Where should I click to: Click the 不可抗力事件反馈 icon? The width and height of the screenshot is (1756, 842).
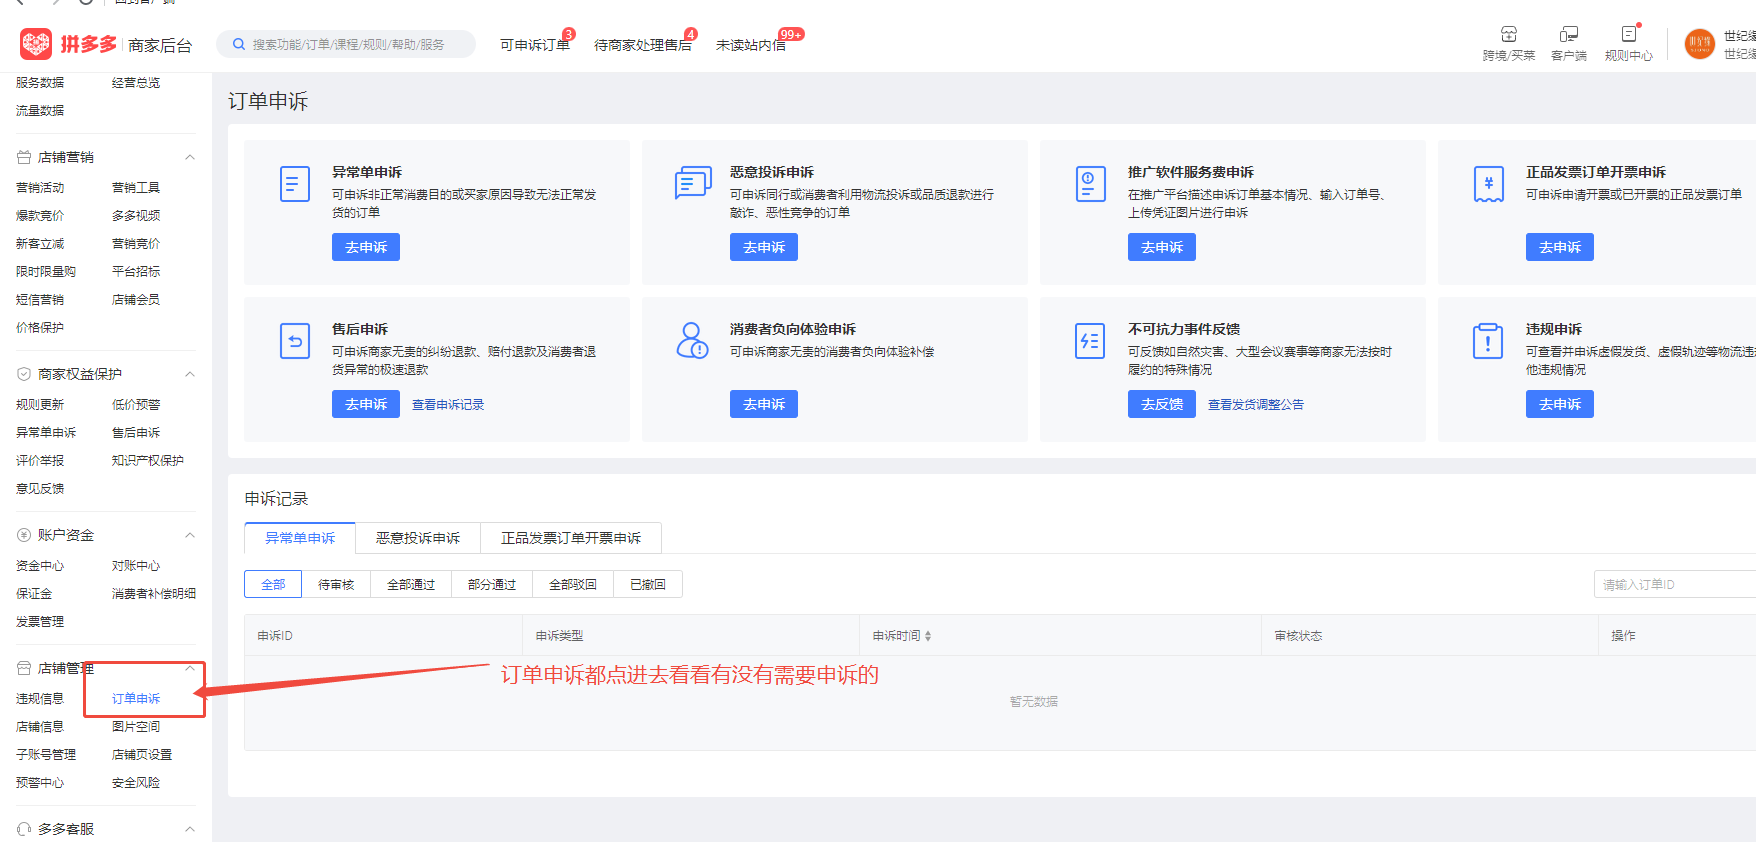coord(1089,341)
